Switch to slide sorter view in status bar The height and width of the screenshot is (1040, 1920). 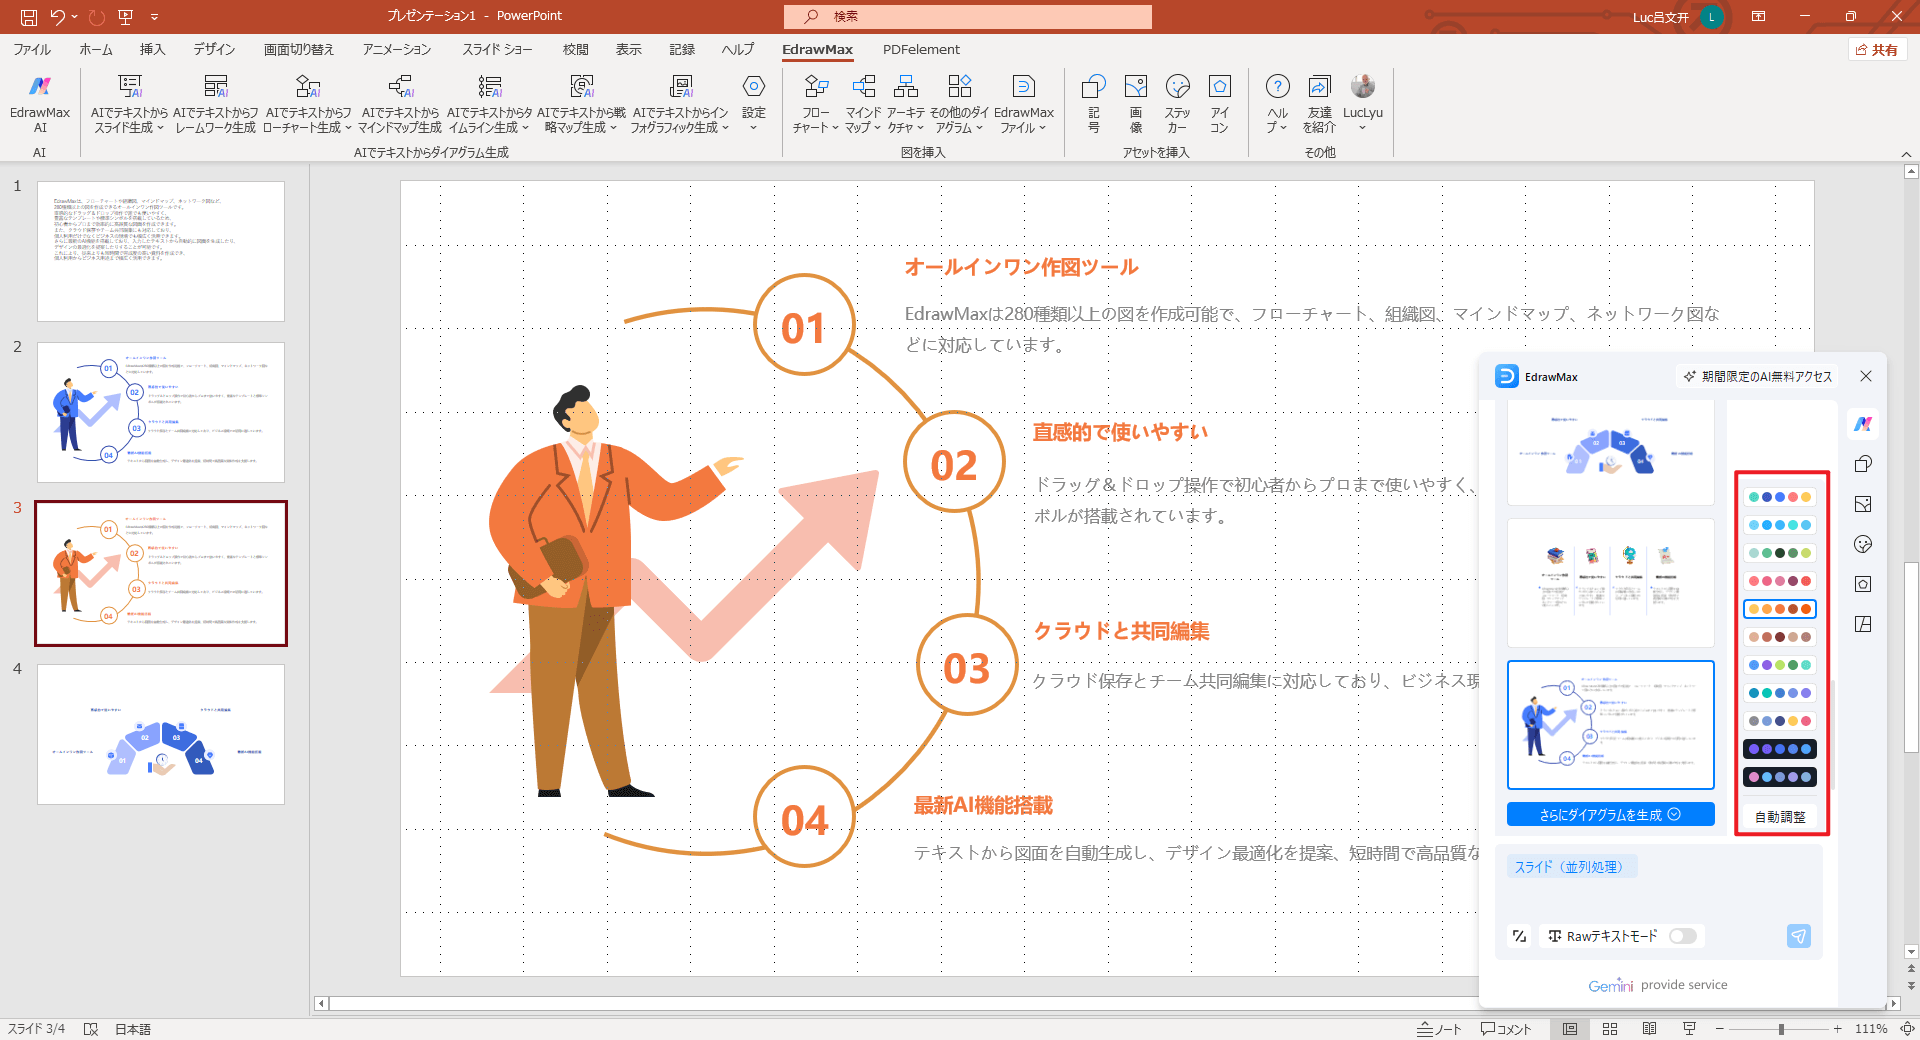point(1610,1029)
